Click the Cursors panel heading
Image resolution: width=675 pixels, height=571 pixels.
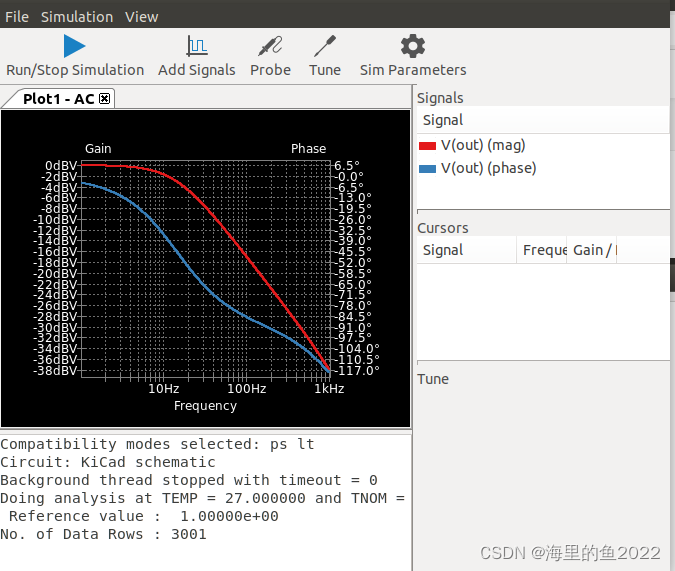point(443,228)
